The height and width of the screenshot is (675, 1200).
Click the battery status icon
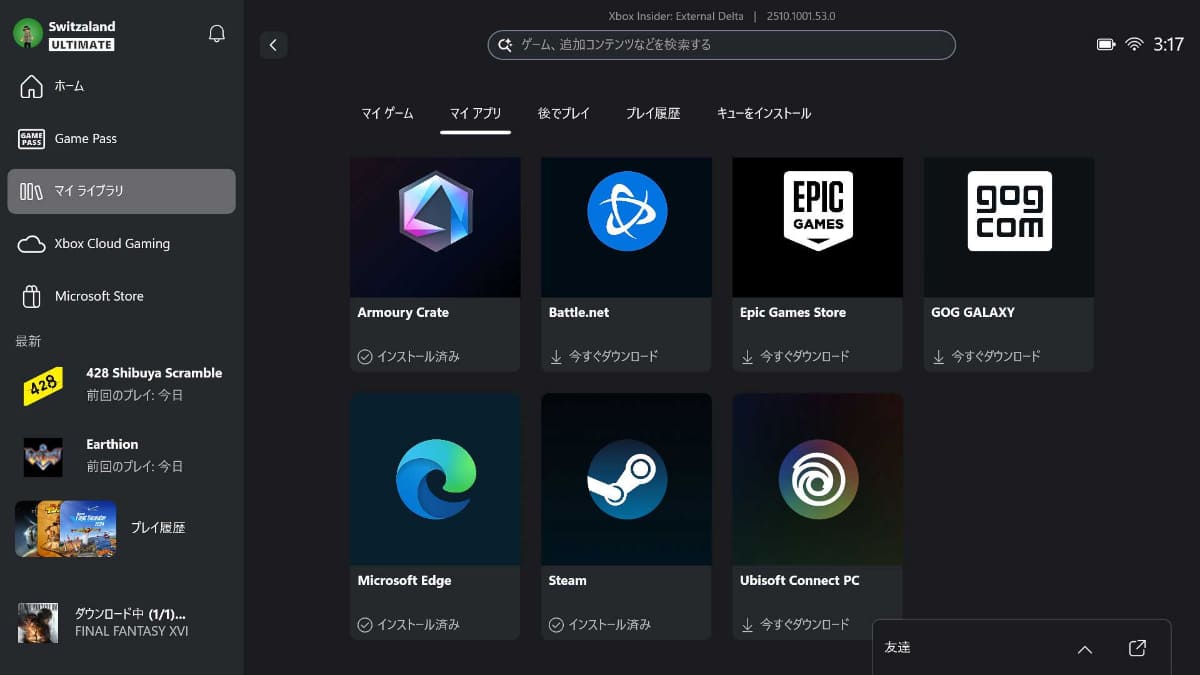coord(1105,43)
